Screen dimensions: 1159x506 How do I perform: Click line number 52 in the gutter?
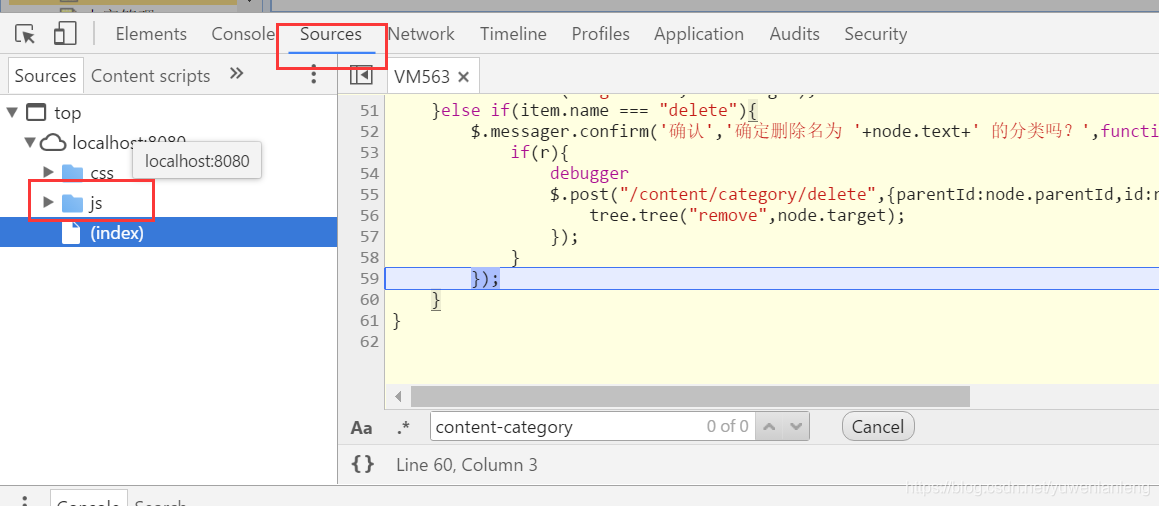coord(369,131)
